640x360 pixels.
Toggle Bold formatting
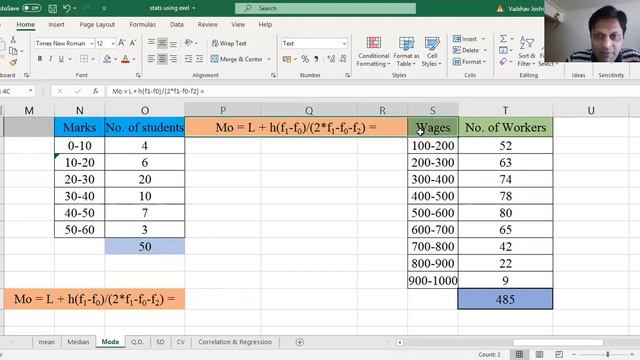coord(40,59)
